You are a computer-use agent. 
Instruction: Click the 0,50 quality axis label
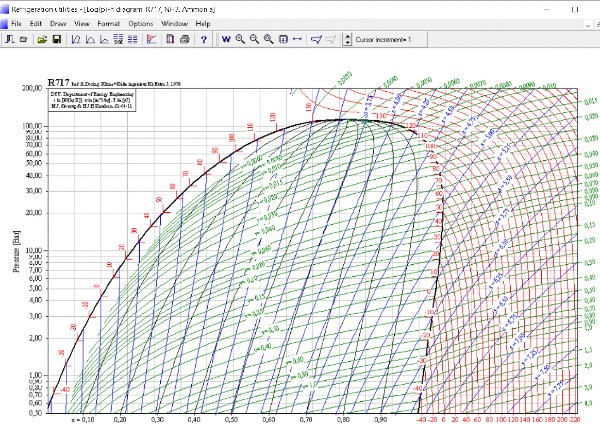tap(232, 419)
